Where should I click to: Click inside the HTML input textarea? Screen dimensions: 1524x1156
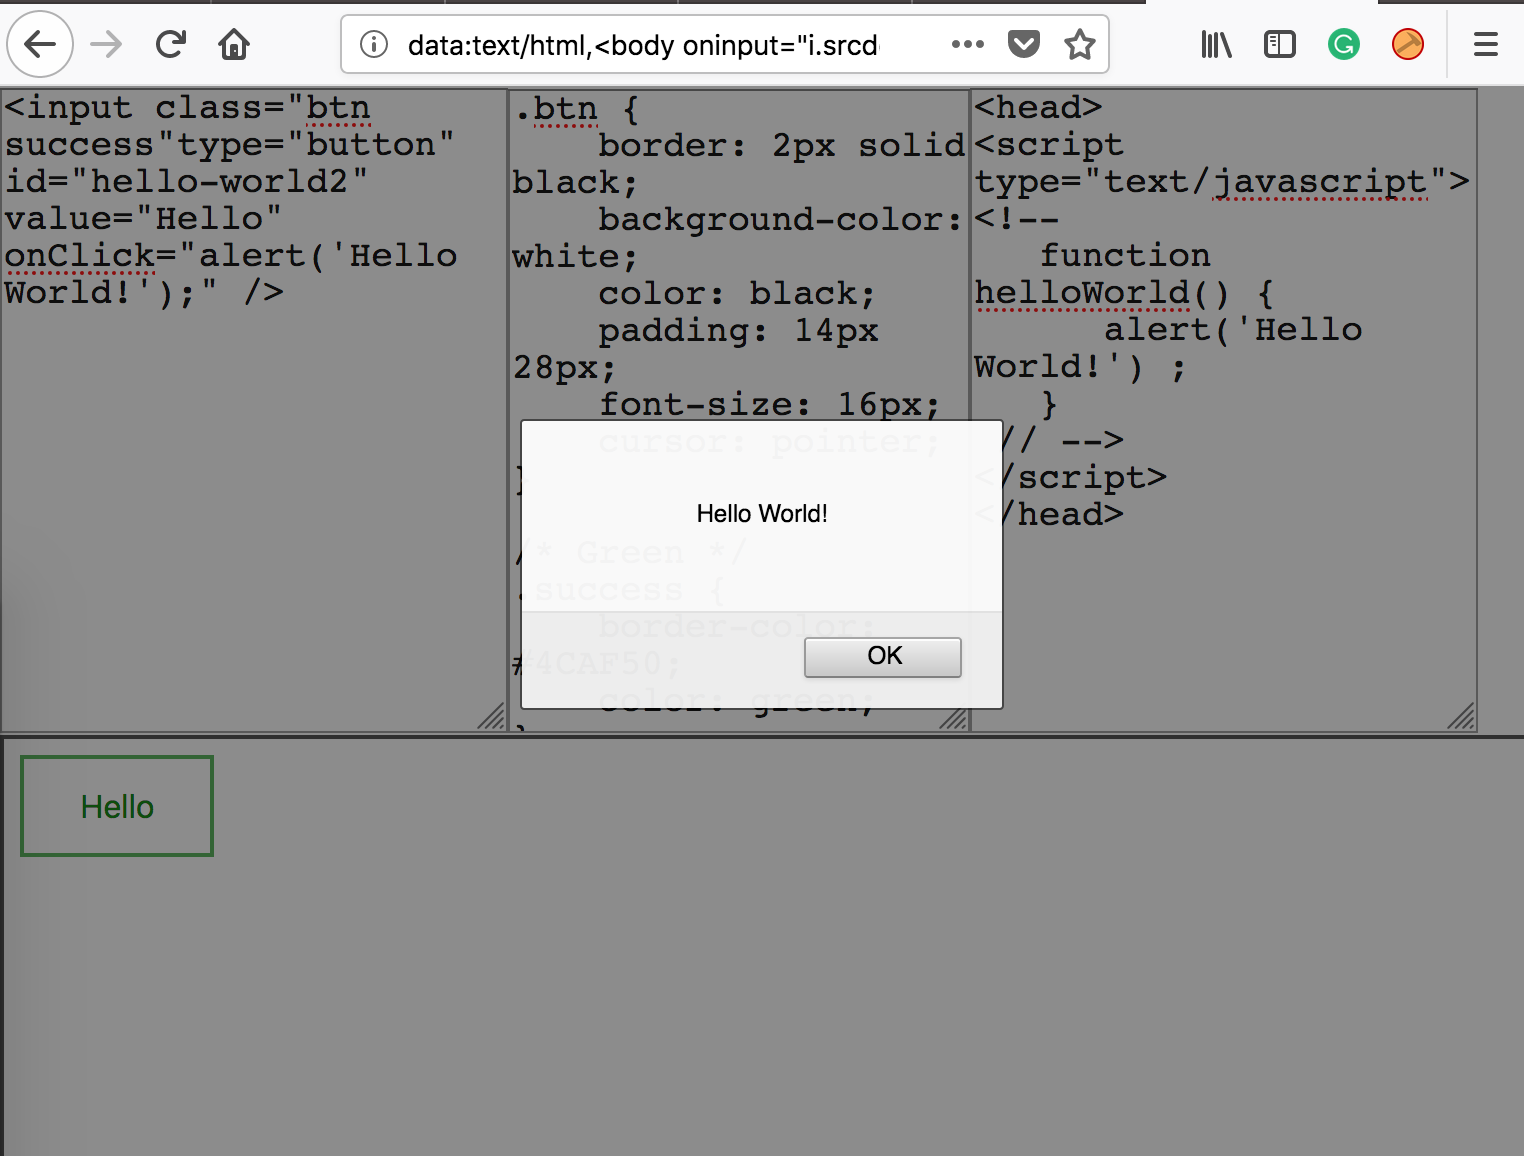point(254,410)
